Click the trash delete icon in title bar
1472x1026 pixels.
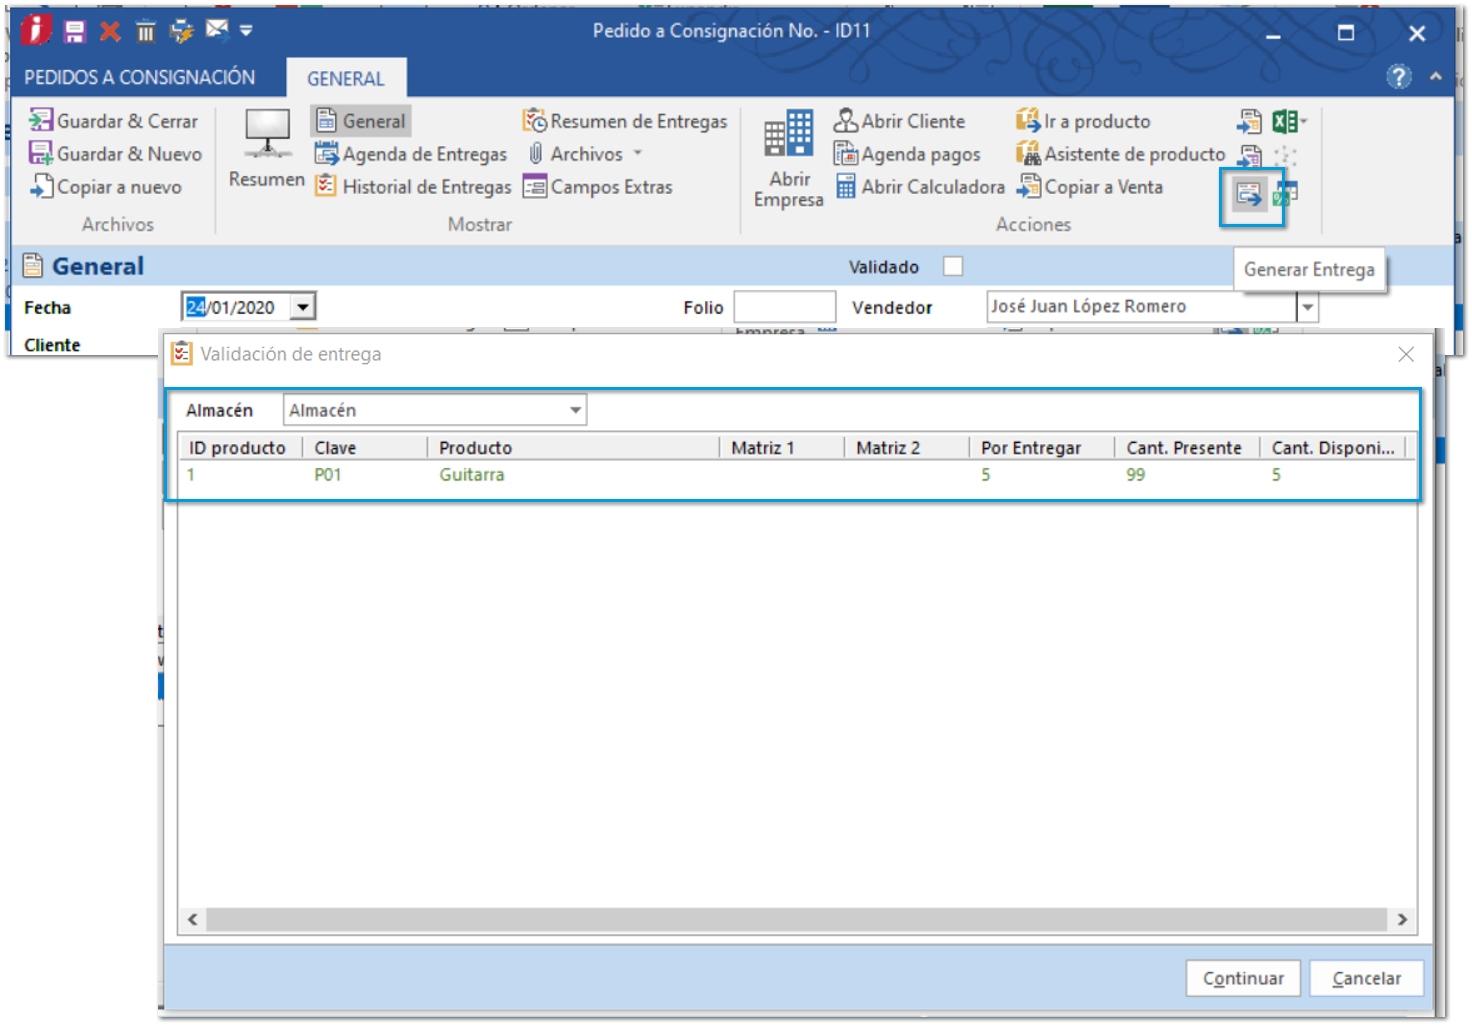(146, 32)
